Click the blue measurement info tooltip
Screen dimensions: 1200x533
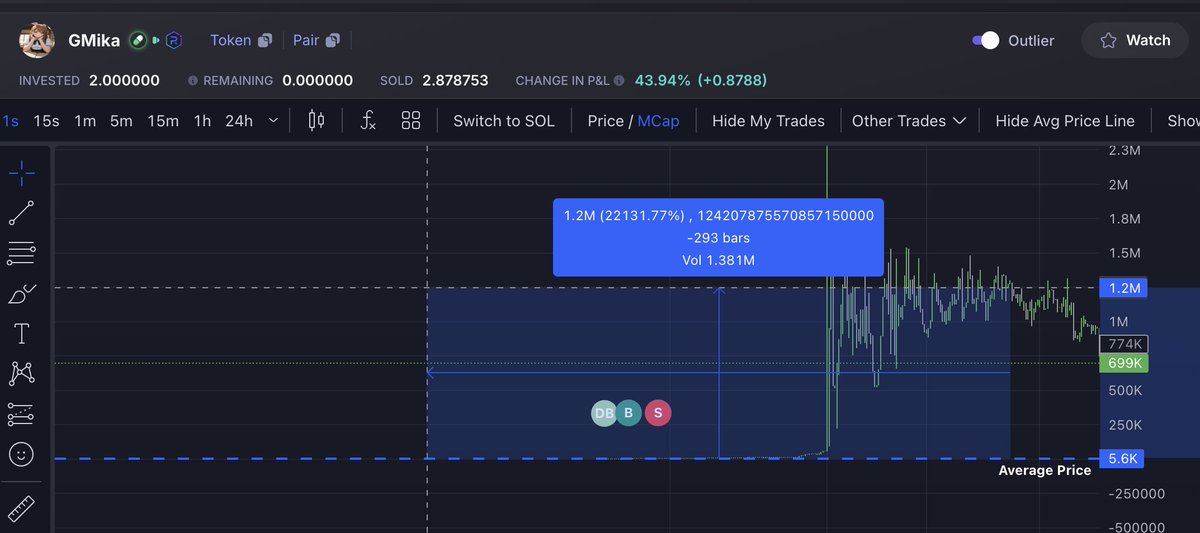[x=718, y=238]
